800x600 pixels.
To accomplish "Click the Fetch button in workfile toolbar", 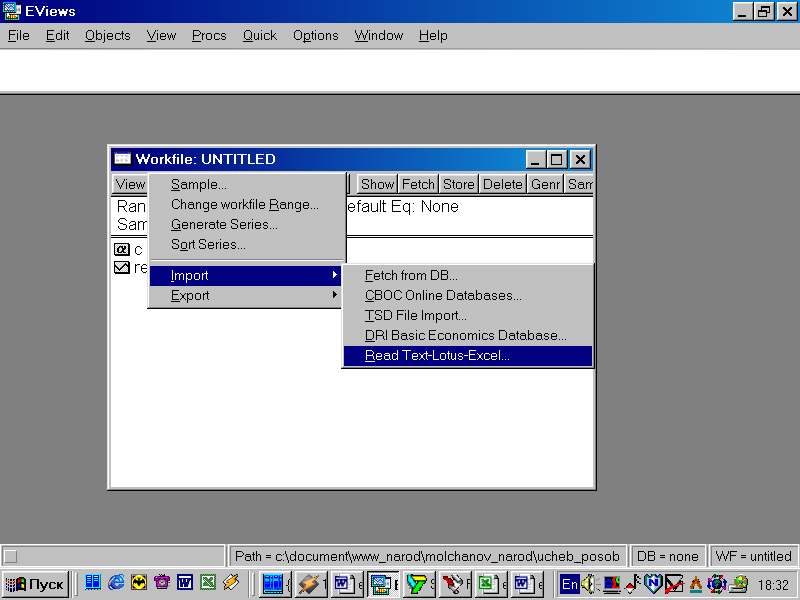I will pos(418,184).
